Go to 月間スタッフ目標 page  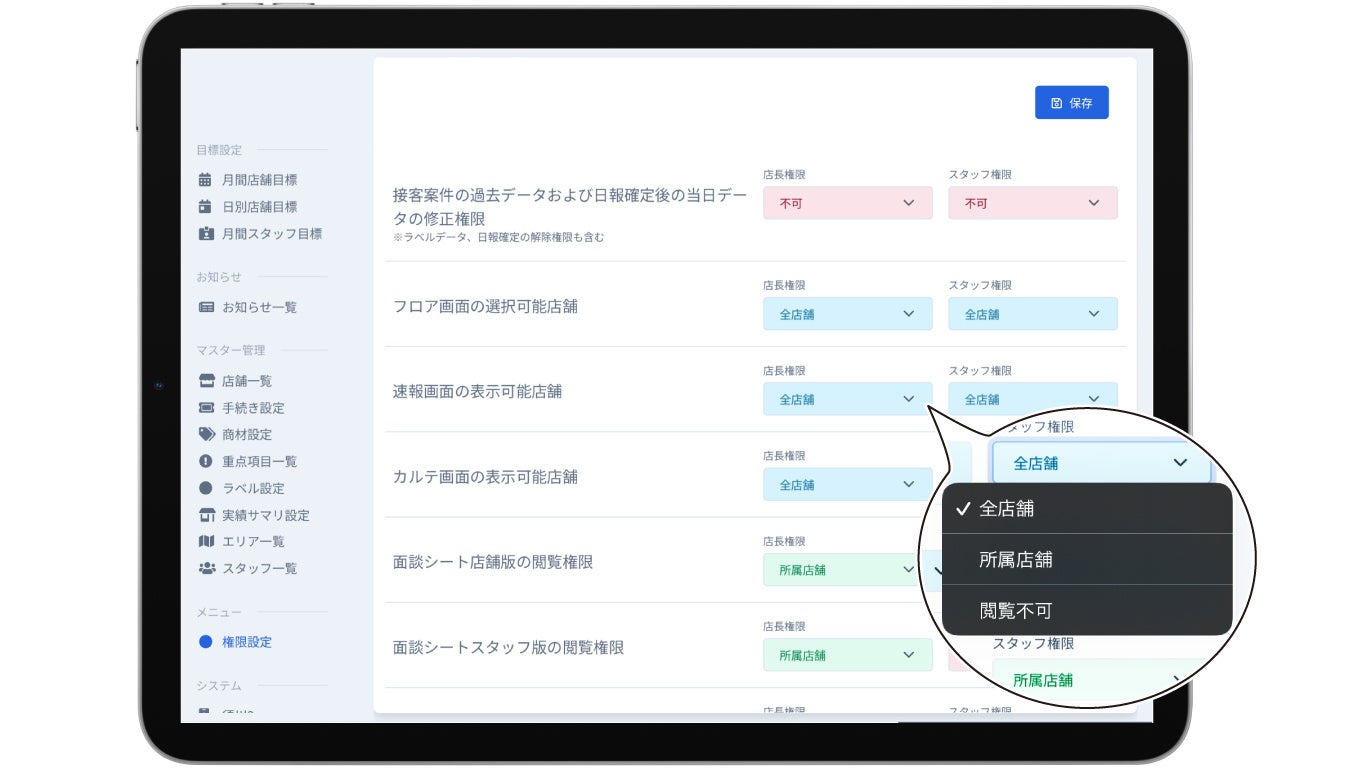(272, 234)
